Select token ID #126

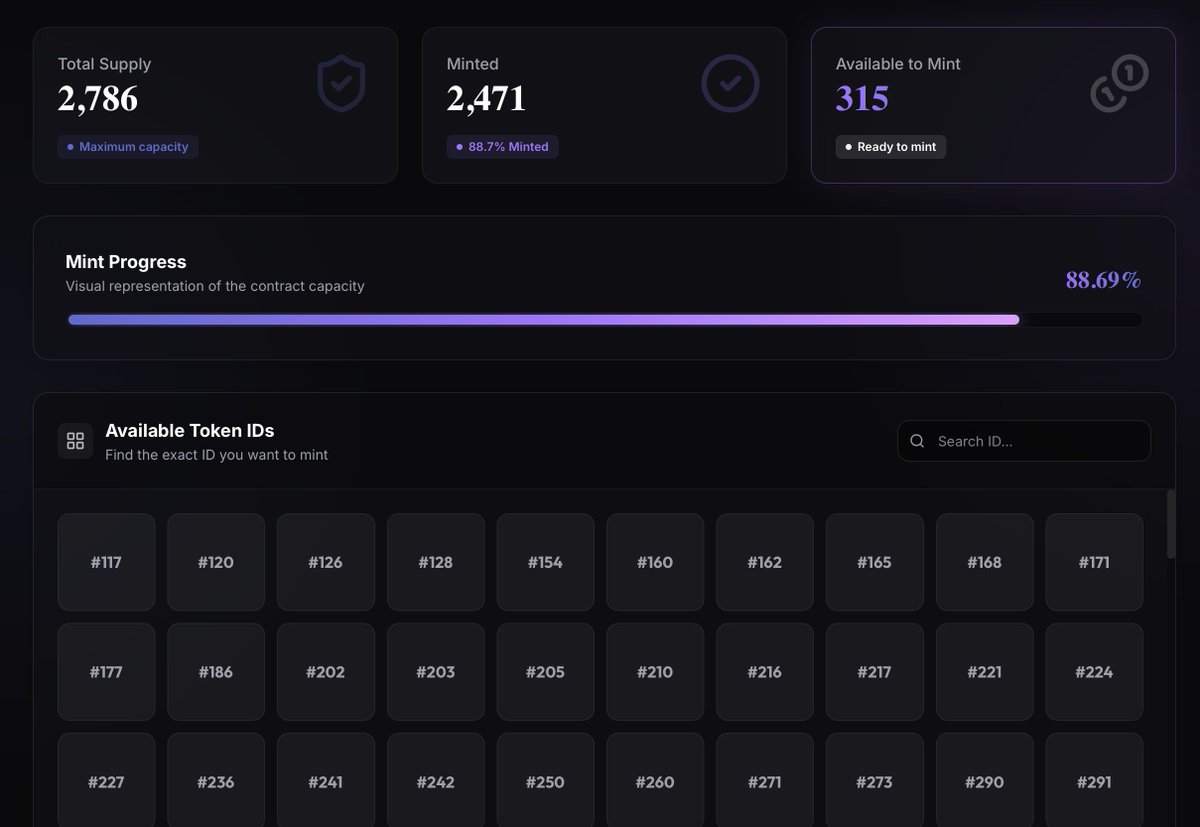click(326, 562)
